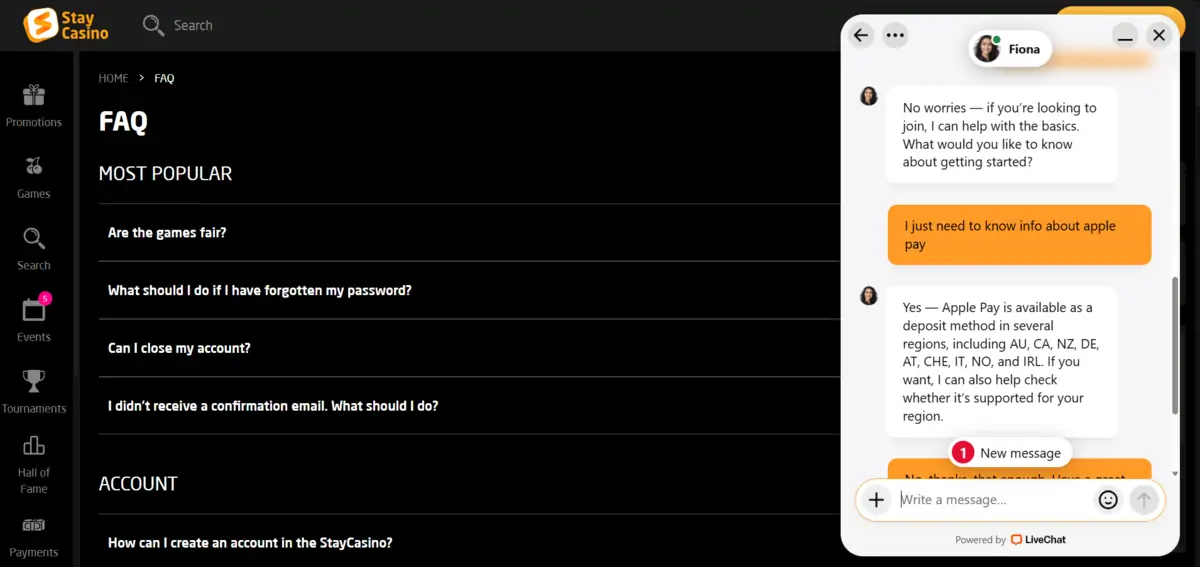
Task: Expand the forgotten password question
Action: pos(470,291)
